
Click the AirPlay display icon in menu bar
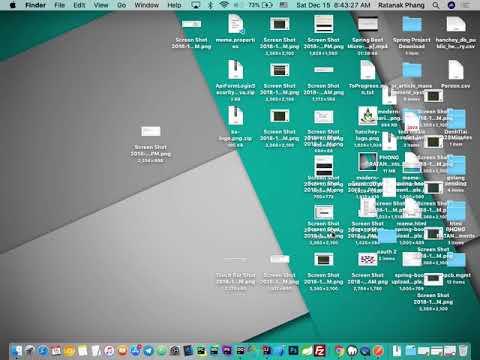click(196, 5)
